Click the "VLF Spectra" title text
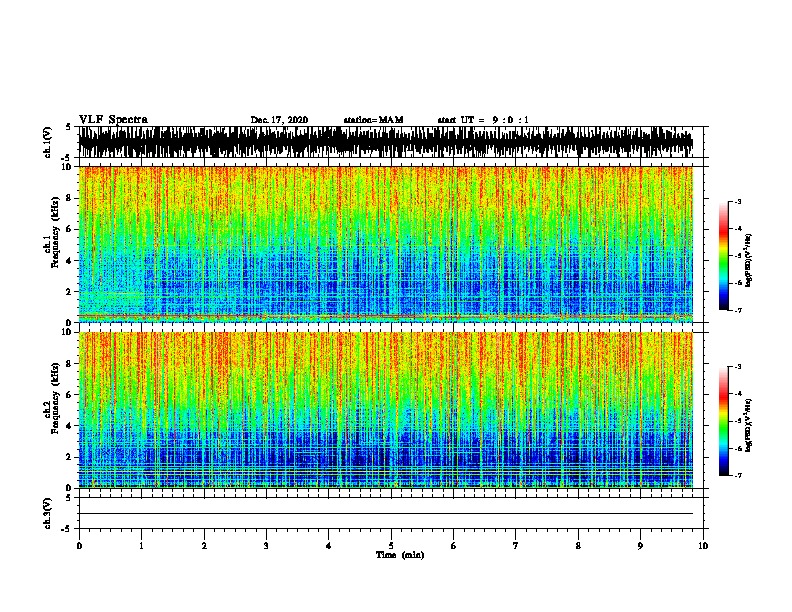The width and height of the screenshot is (792, 612). pos(113,120)
